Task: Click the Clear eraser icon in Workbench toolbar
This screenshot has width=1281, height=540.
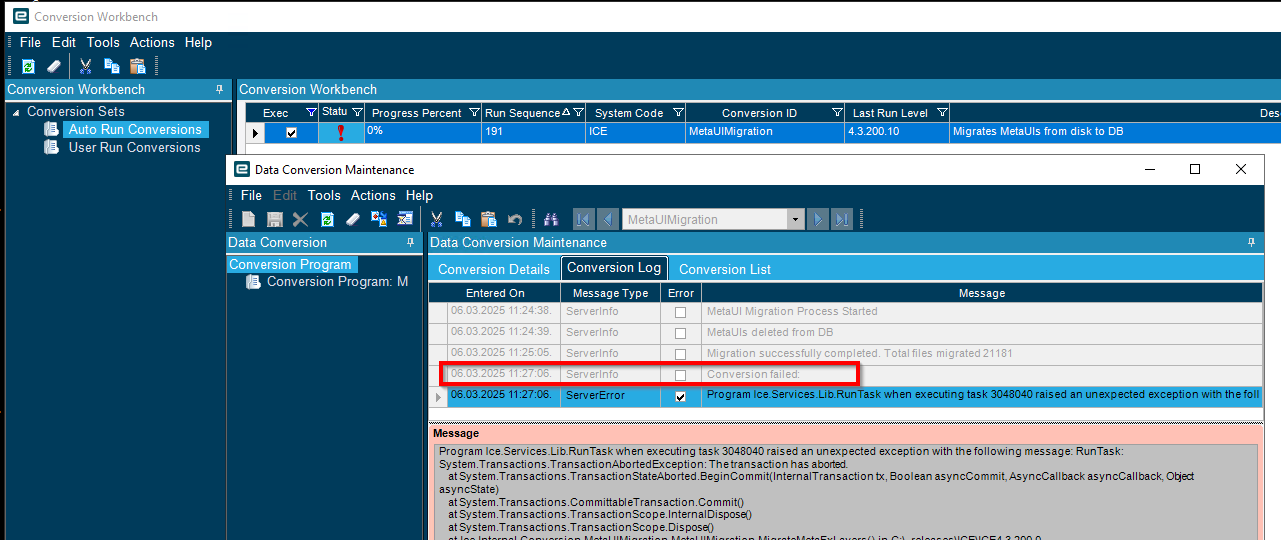Action: pyautogui.click(x=54, y=66)
